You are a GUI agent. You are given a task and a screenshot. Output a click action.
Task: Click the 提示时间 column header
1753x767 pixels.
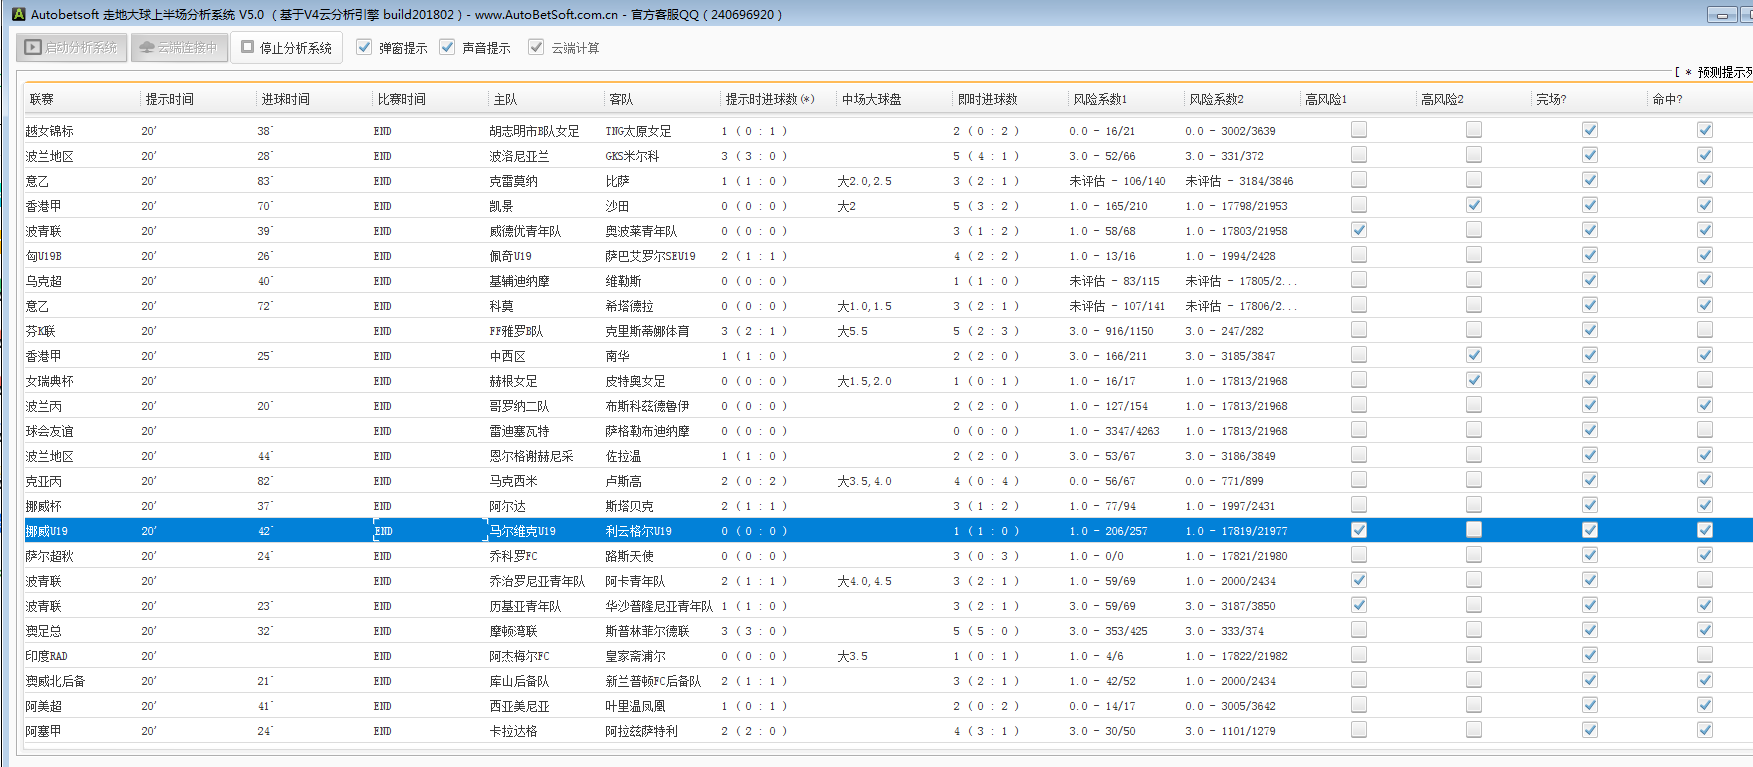click(x=170, y=99)
